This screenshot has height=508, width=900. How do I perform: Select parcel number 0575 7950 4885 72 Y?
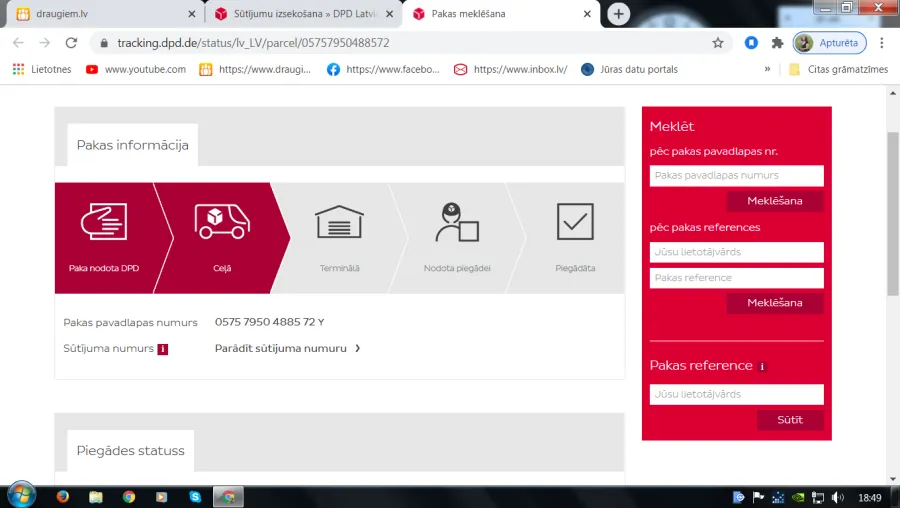pyautogui.click(x=269, y=322)
